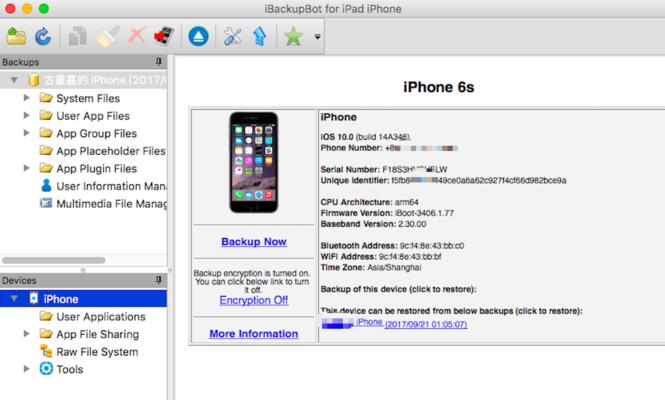Viewport: 665px width, 400px height.
Task: Click the iOS 10.0 build line
Action: tap(365, 137)
